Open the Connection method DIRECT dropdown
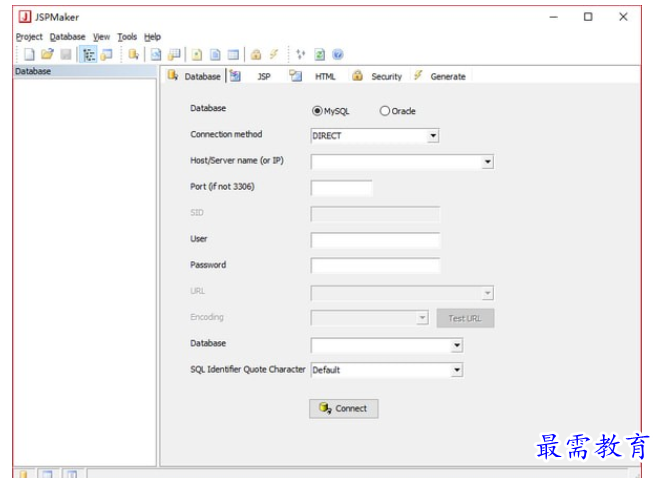 433,136
